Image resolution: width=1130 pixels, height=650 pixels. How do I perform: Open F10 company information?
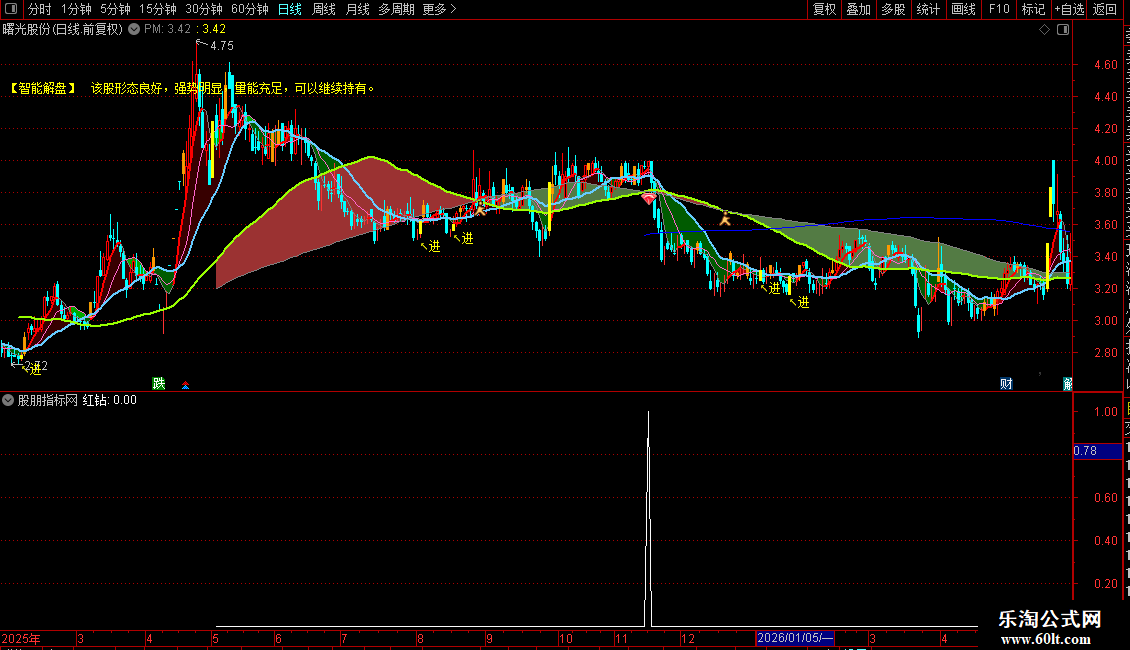[999, 9]
